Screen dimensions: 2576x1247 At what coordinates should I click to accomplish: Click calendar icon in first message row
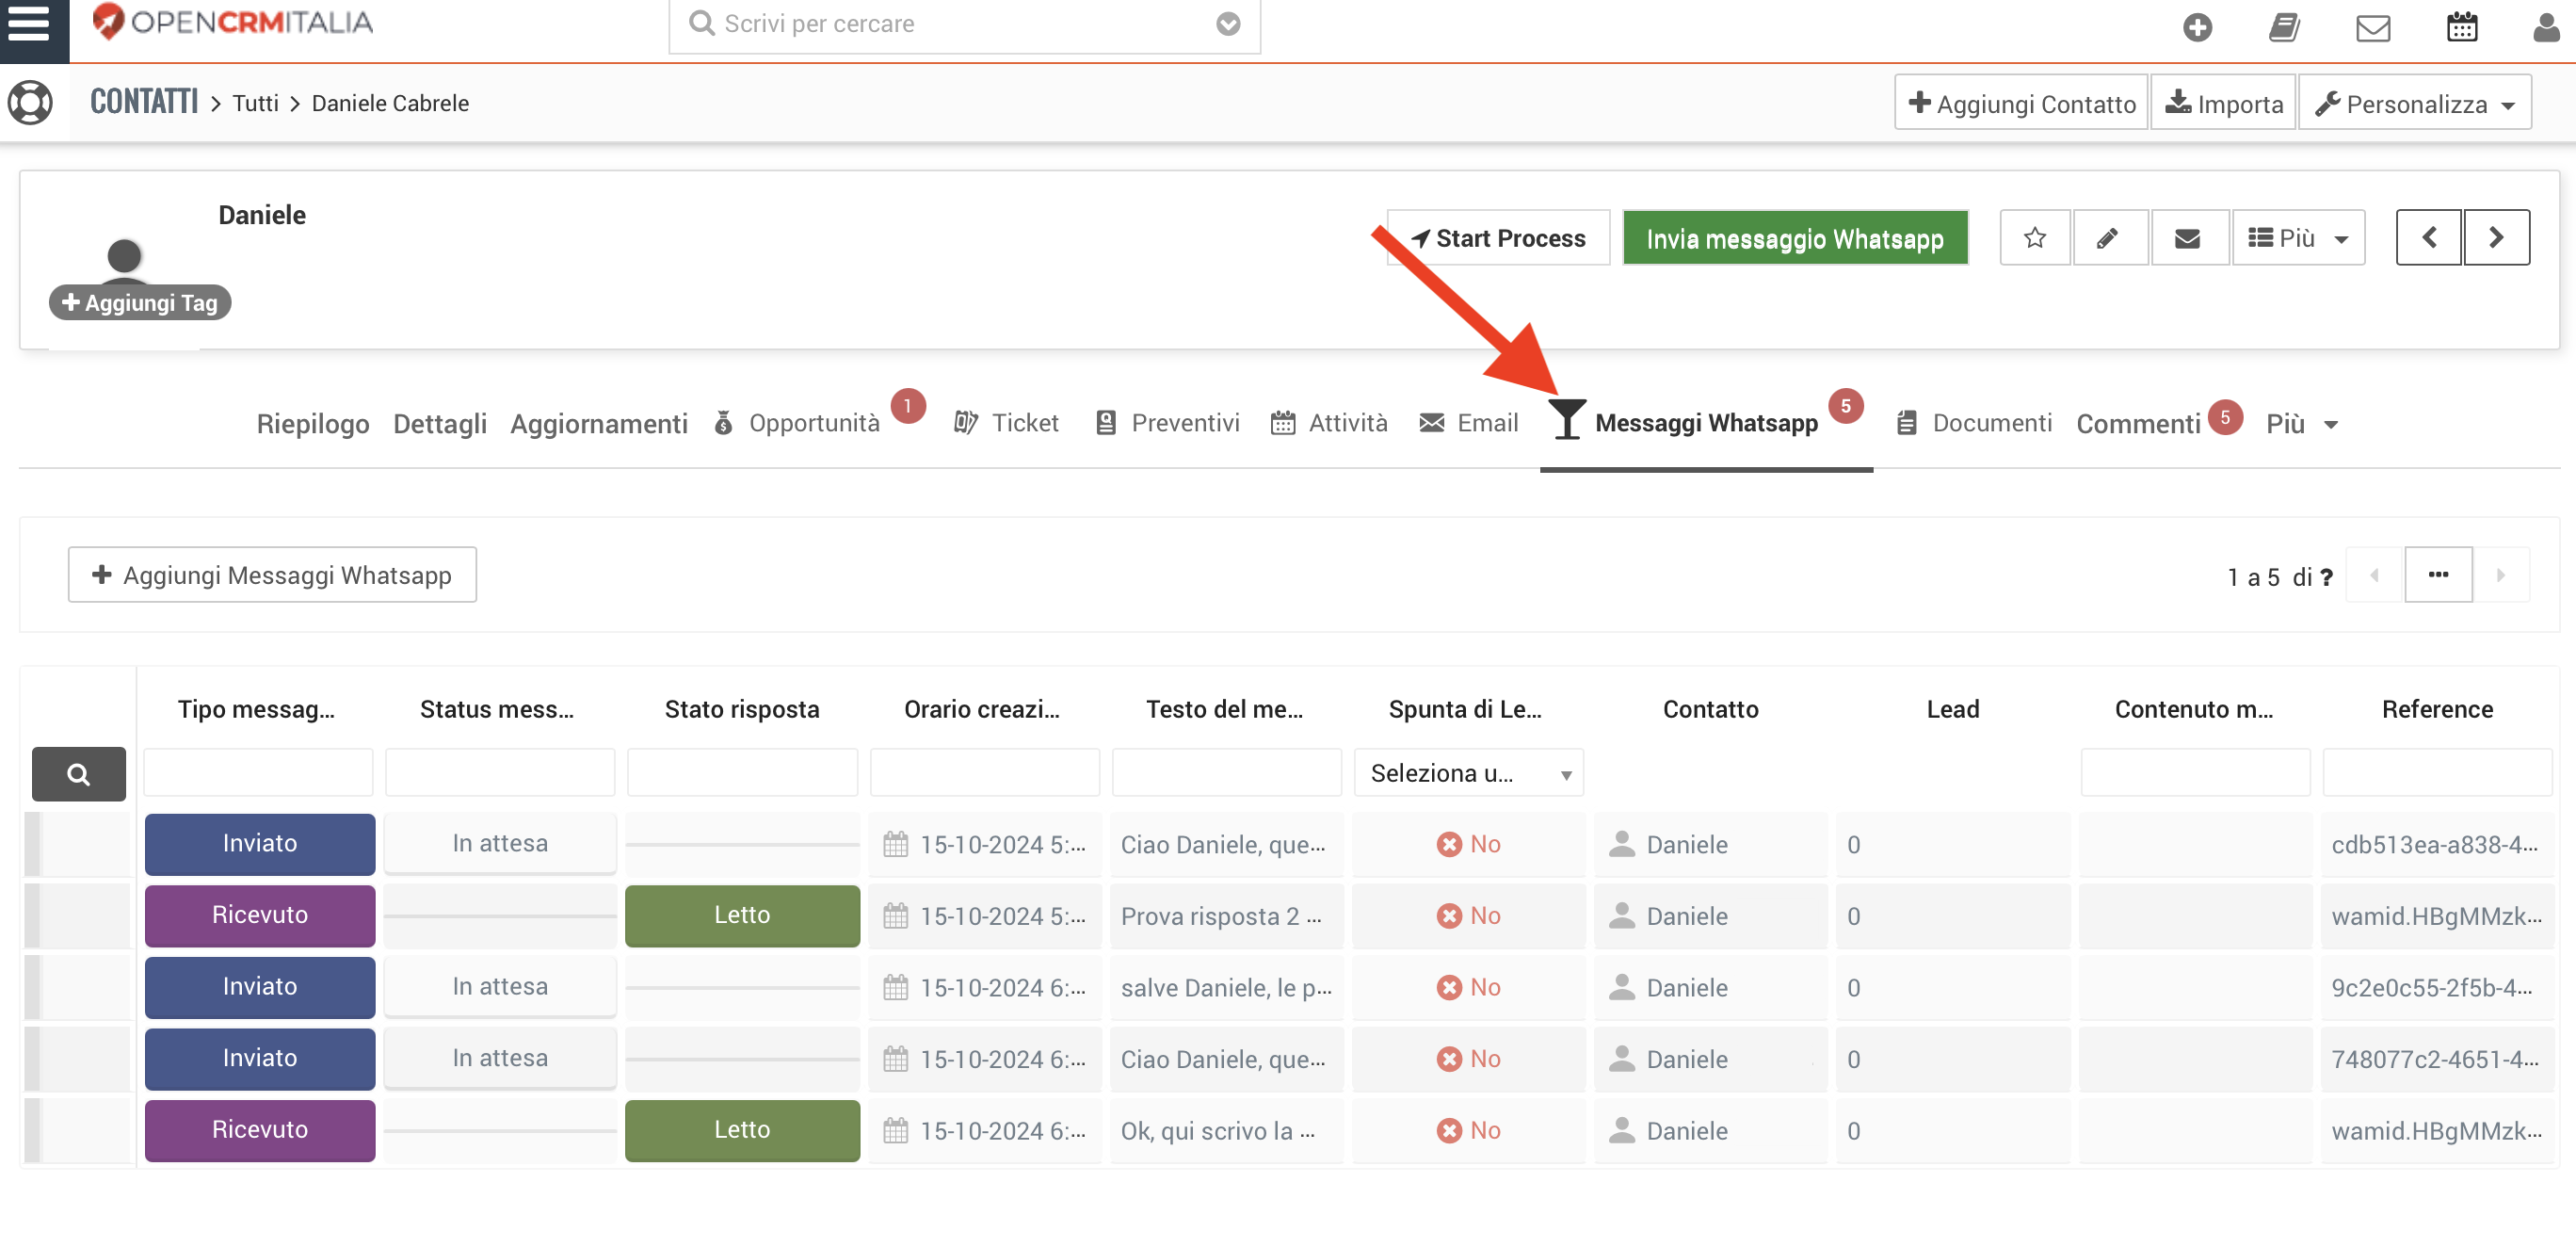pos(895,844)
